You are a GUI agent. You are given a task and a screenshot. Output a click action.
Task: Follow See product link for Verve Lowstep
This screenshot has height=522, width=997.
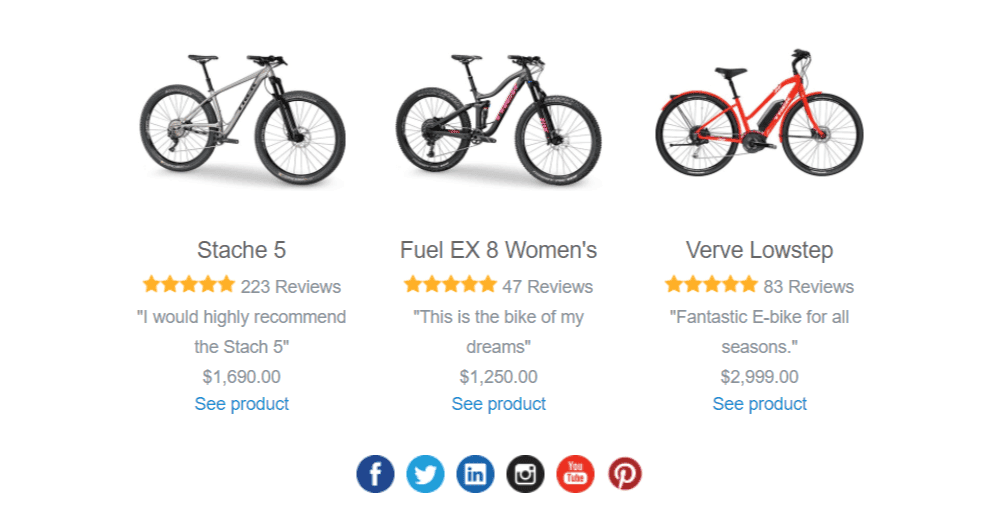coord(759,404)
